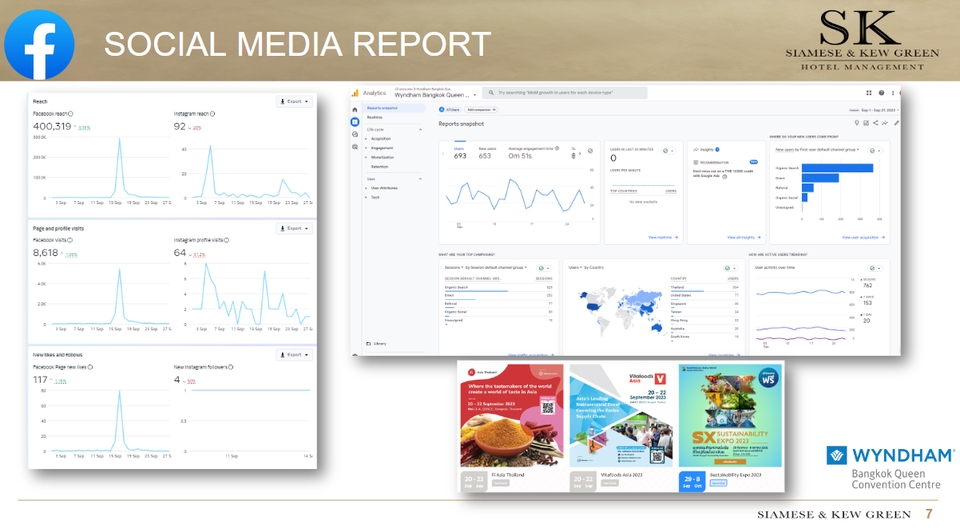Click the customize report chart icon

(866, 123)
